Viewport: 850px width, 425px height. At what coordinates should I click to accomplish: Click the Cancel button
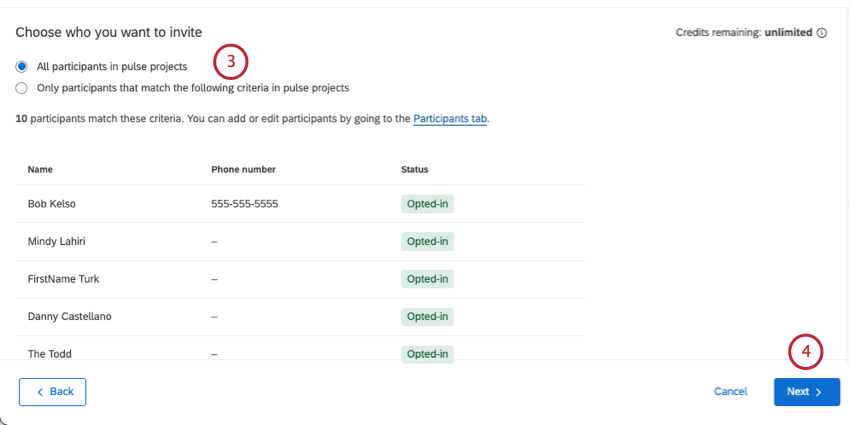tap(730, 392)
